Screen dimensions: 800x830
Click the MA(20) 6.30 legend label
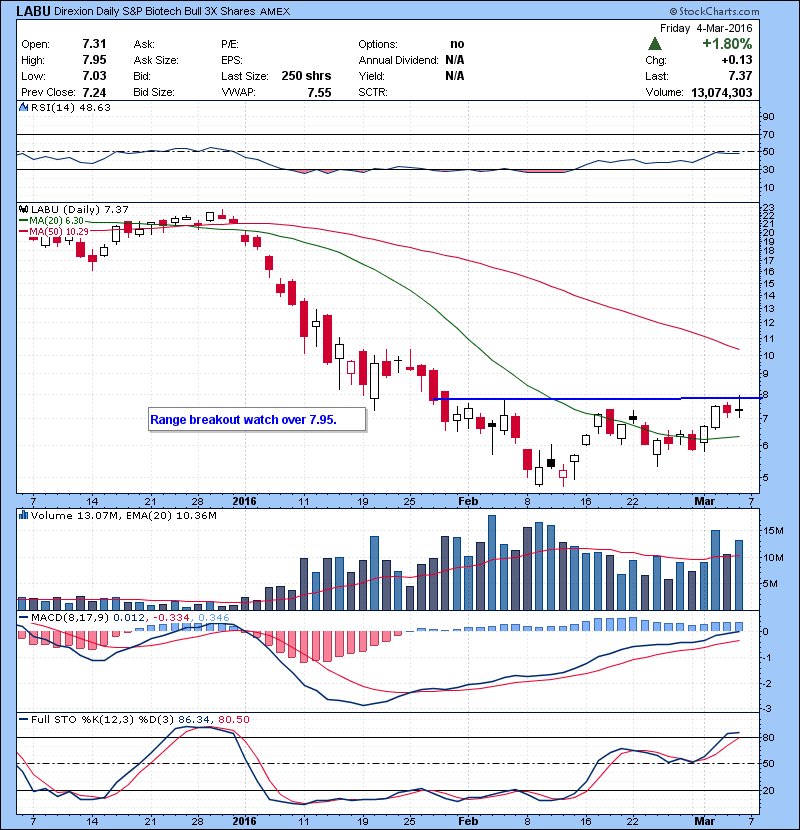57,221
